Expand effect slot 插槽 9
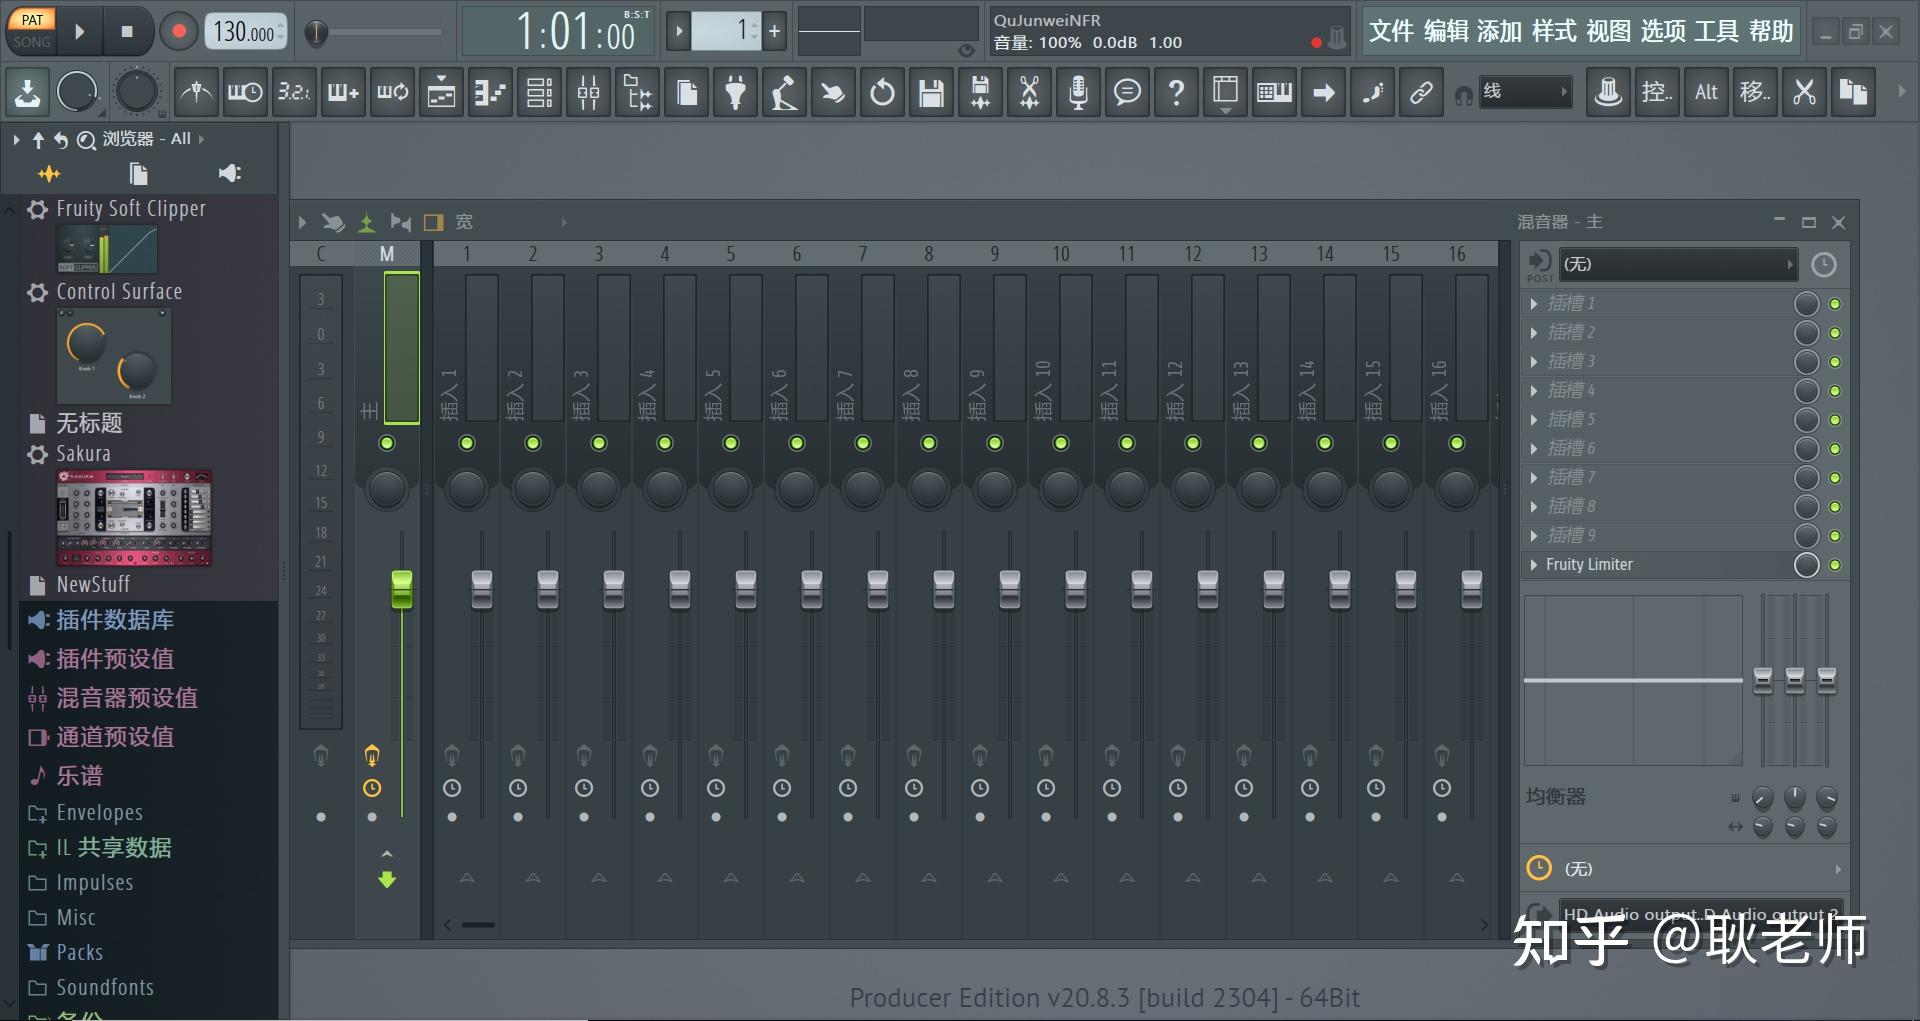Viewport: 1920px width, 1021px height. click(1534, 535)
